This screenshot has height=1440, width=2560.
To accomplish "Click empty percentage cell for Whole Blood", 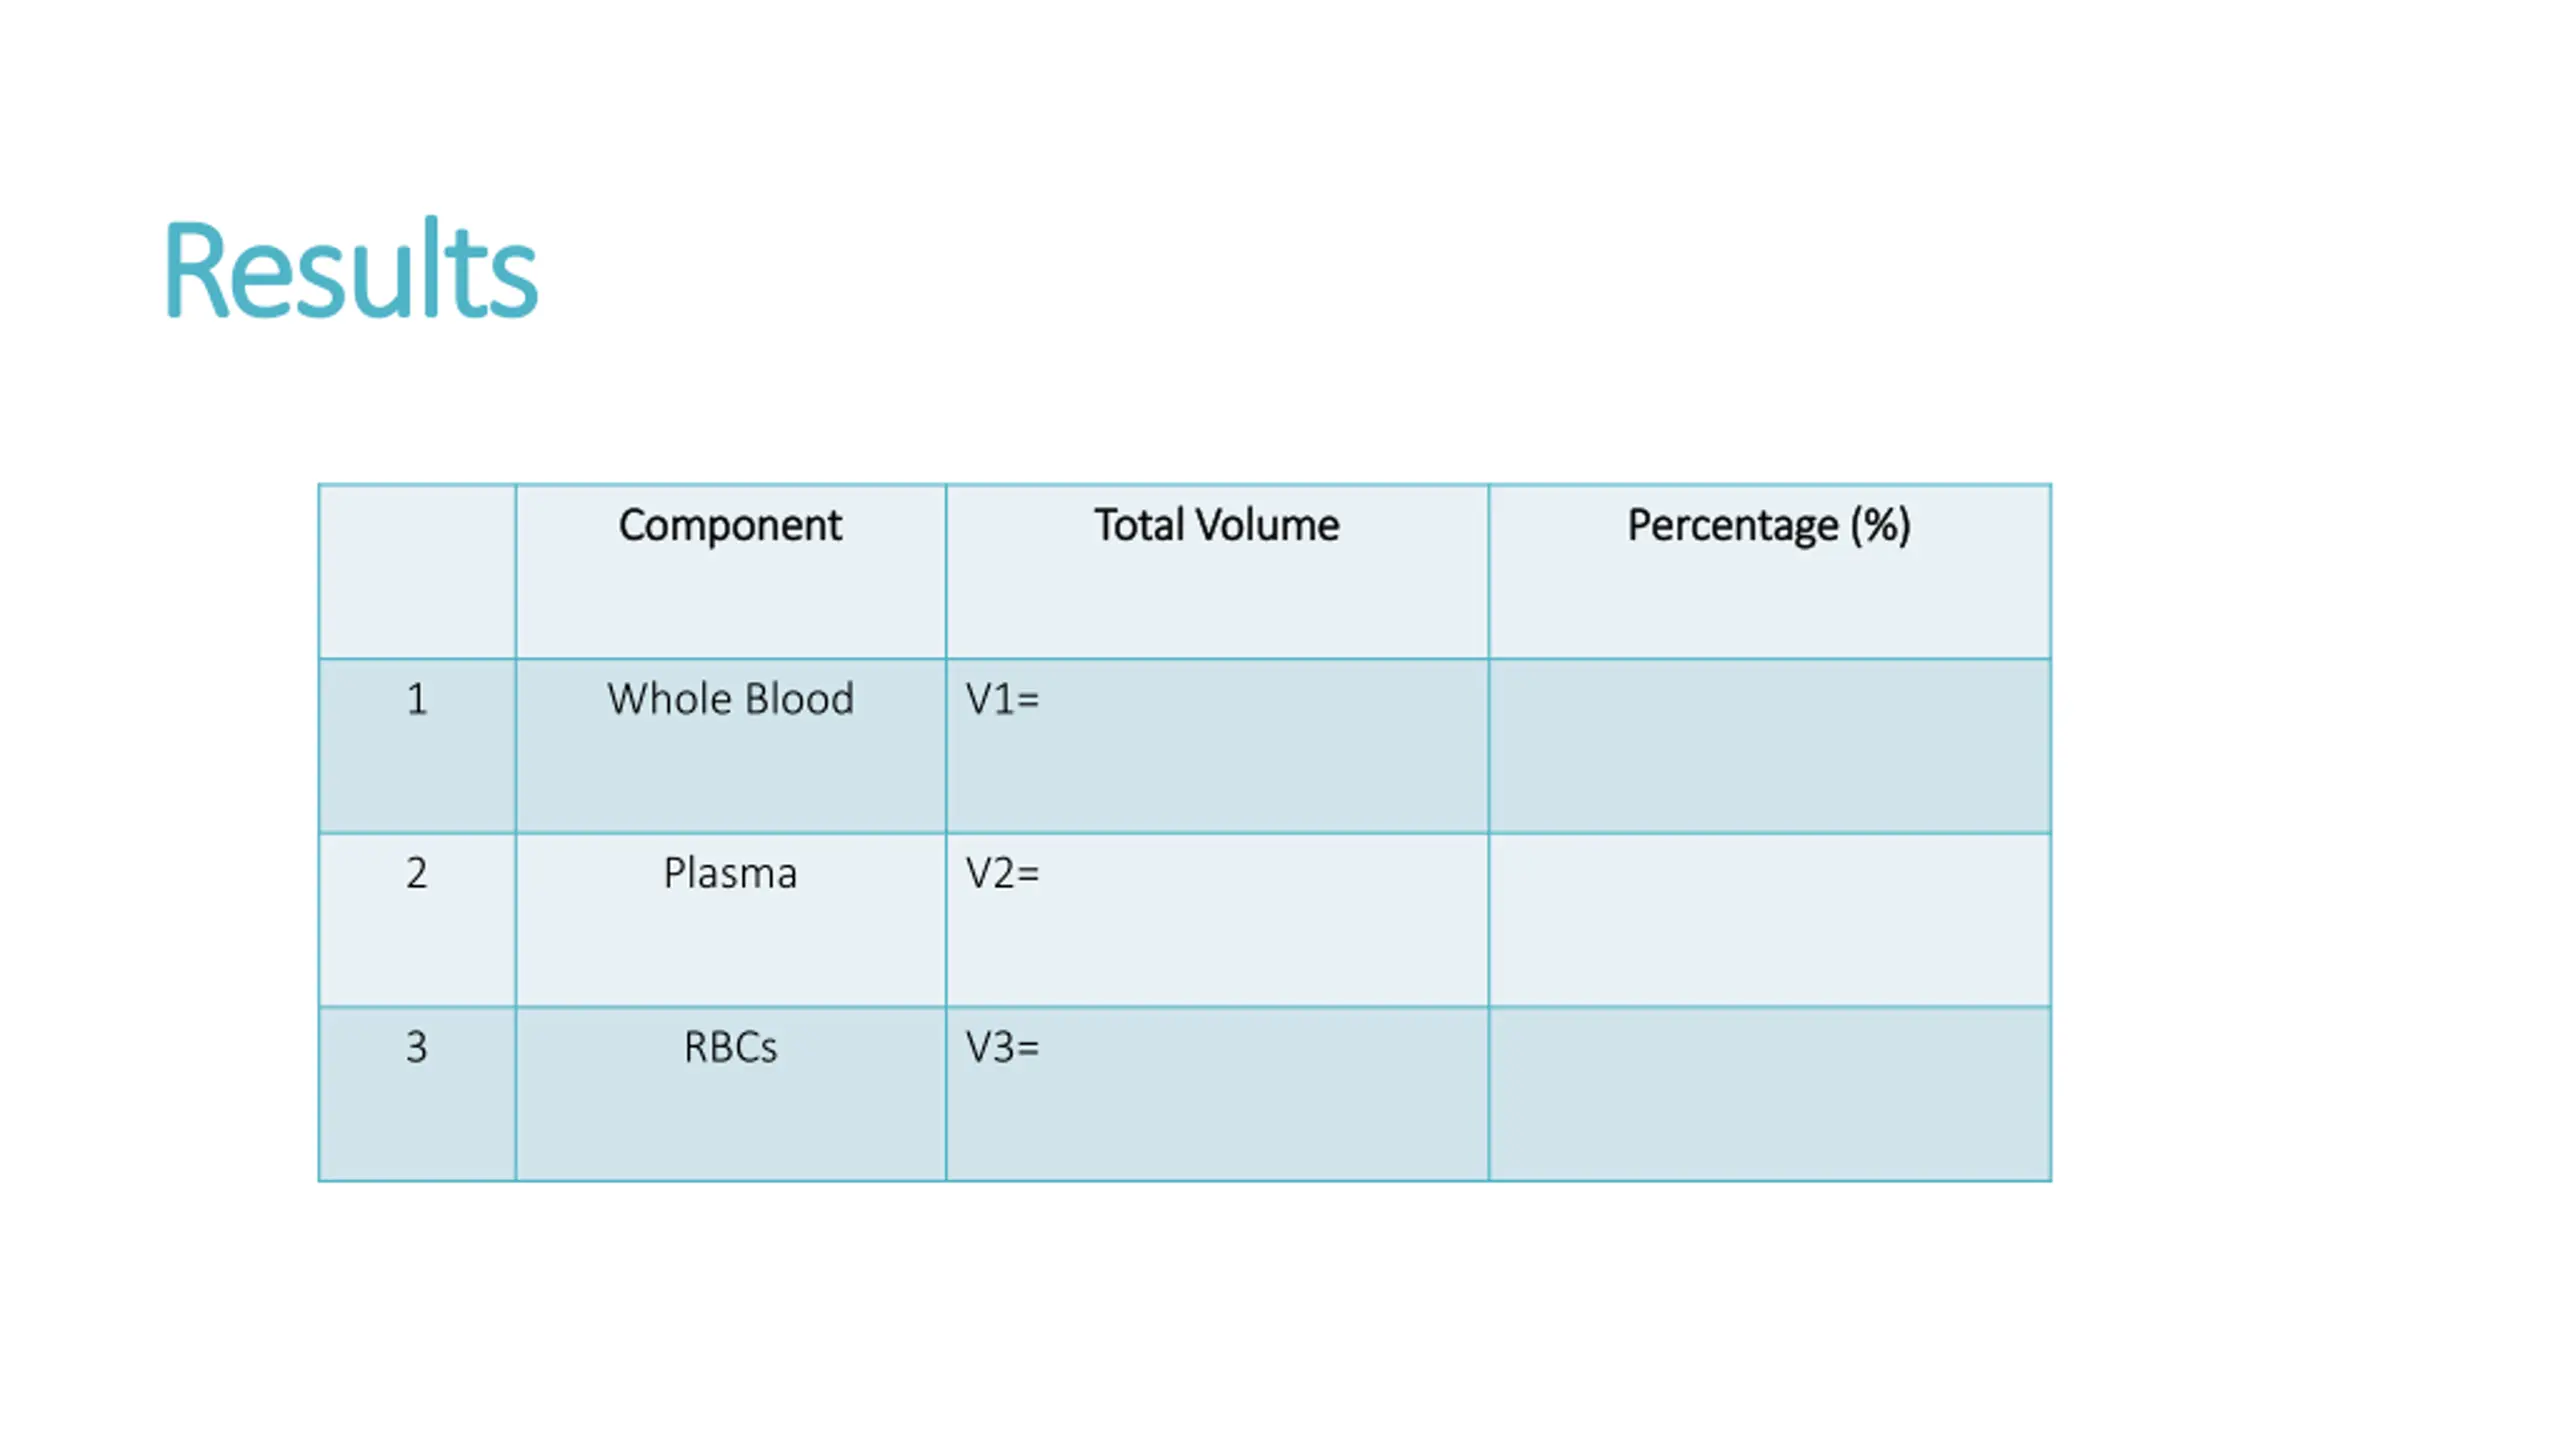I will (1768, 746).
